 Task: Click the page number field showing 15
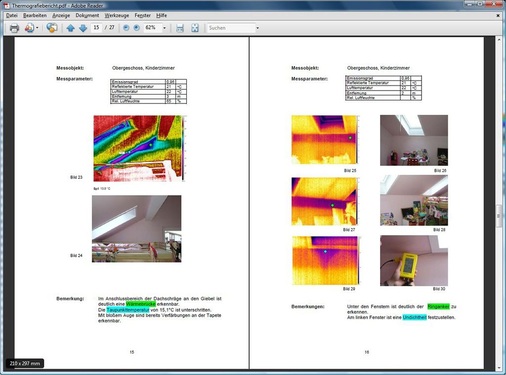tap(96, 28)
